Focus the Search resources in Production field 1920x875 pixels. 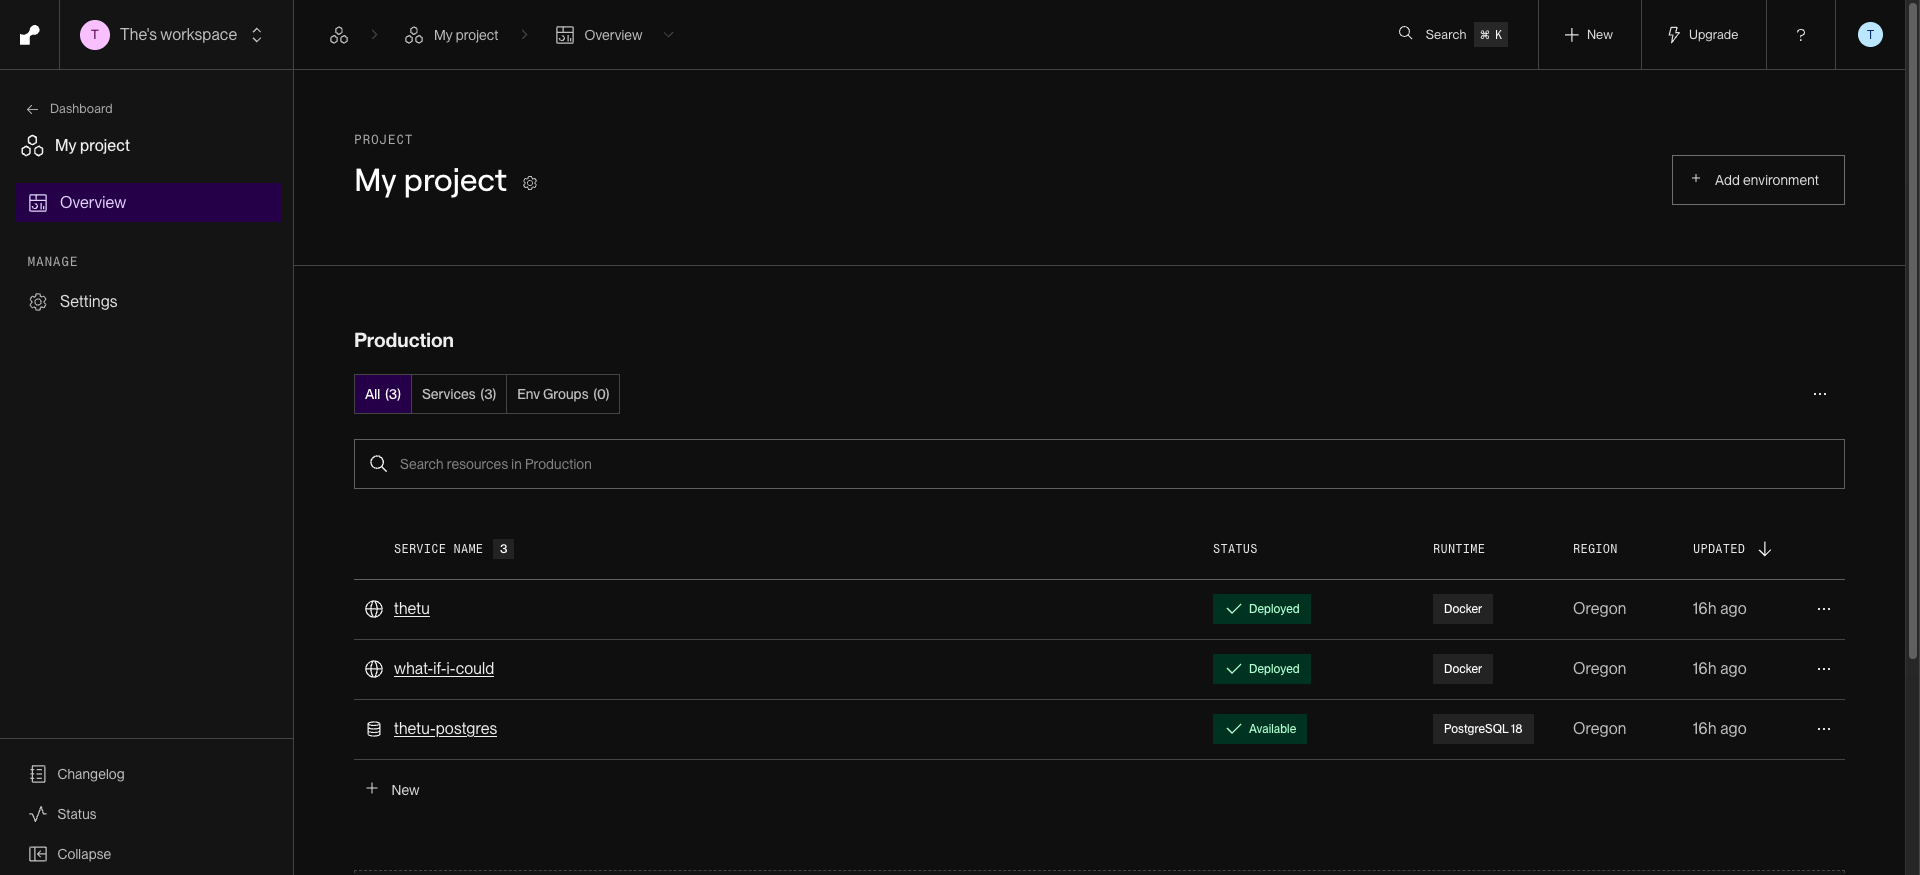click(1099, 464)
